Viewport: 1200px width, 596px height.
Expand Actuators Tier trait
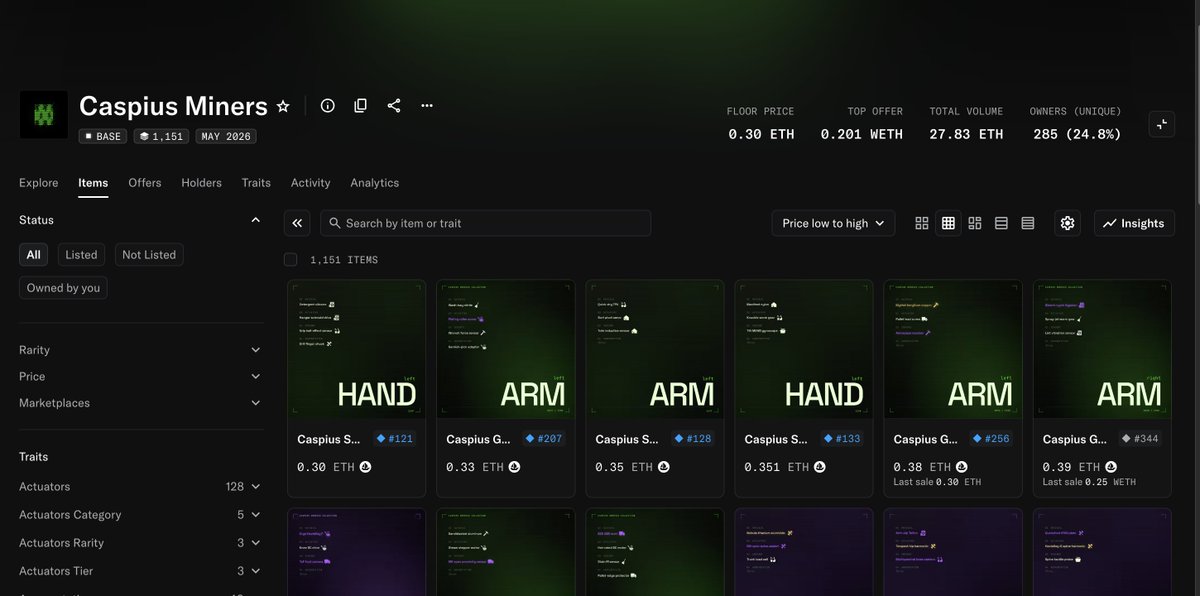click(x=141, y=571)
